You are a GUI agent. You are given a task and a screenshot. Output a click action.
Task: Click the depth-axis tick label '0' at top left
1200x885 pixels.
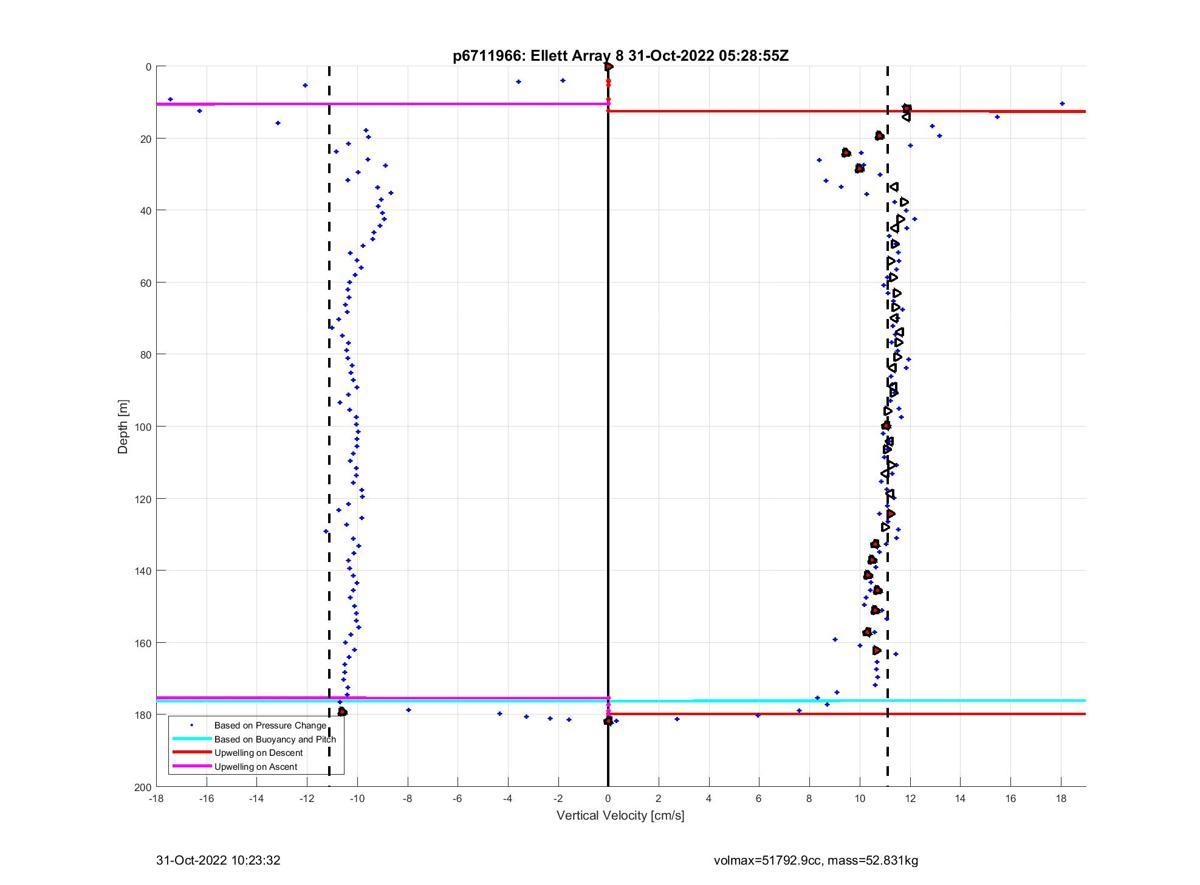[x=148, y=67]
